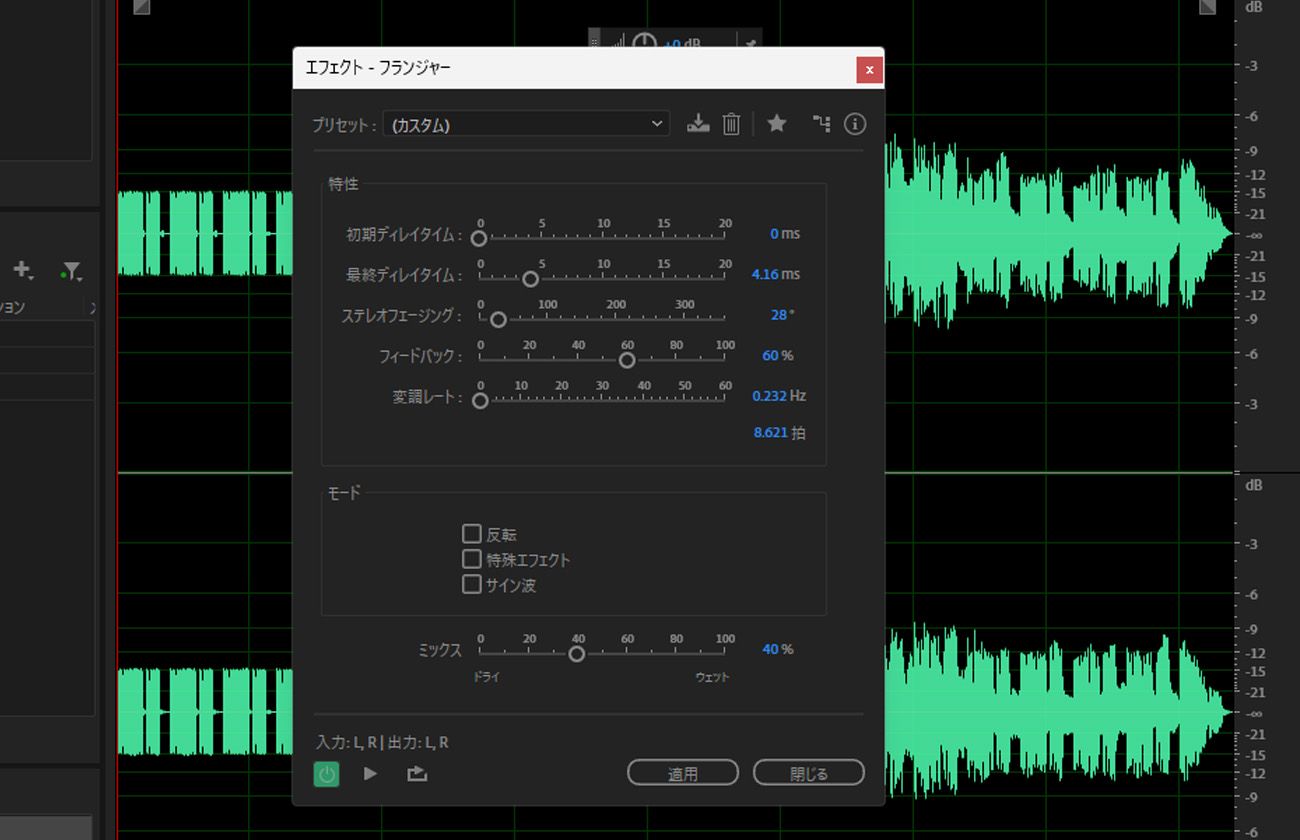
Task: Click the エフェクト - フランジャー title text
Action: [378, 69]
